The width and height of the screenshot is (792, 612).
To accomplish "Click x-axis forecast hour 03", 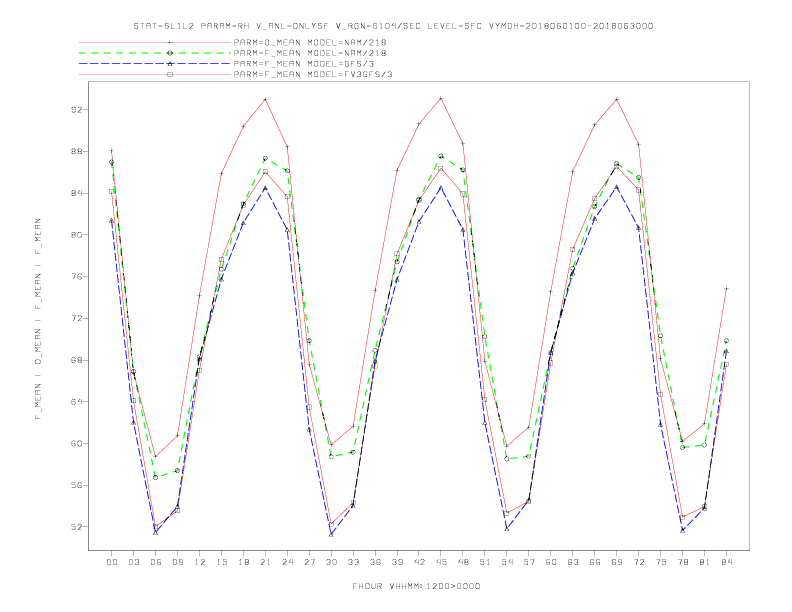I will tap(133, 562).
